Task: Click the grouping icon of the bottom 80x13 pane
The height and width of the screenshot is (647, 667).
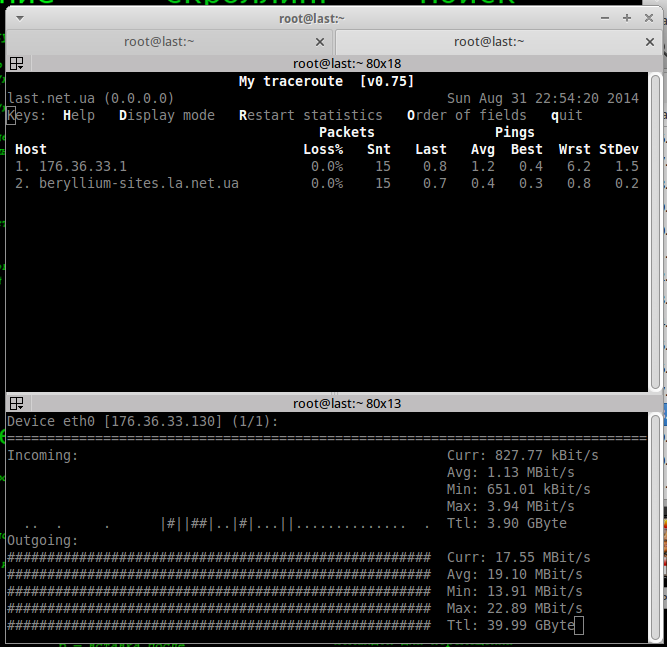Action: click(16, 403)
